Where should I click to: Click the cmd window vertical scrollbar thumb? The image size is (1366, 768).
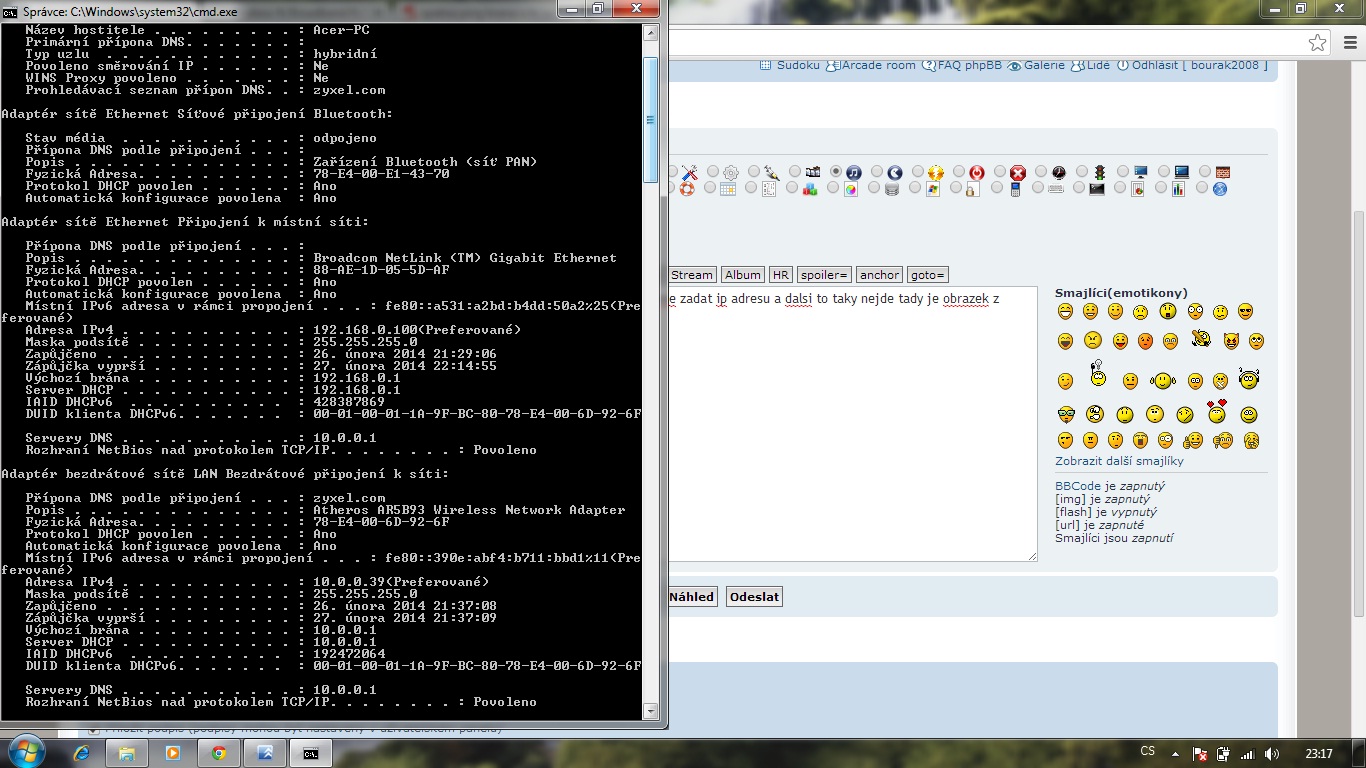pos(650,120)
